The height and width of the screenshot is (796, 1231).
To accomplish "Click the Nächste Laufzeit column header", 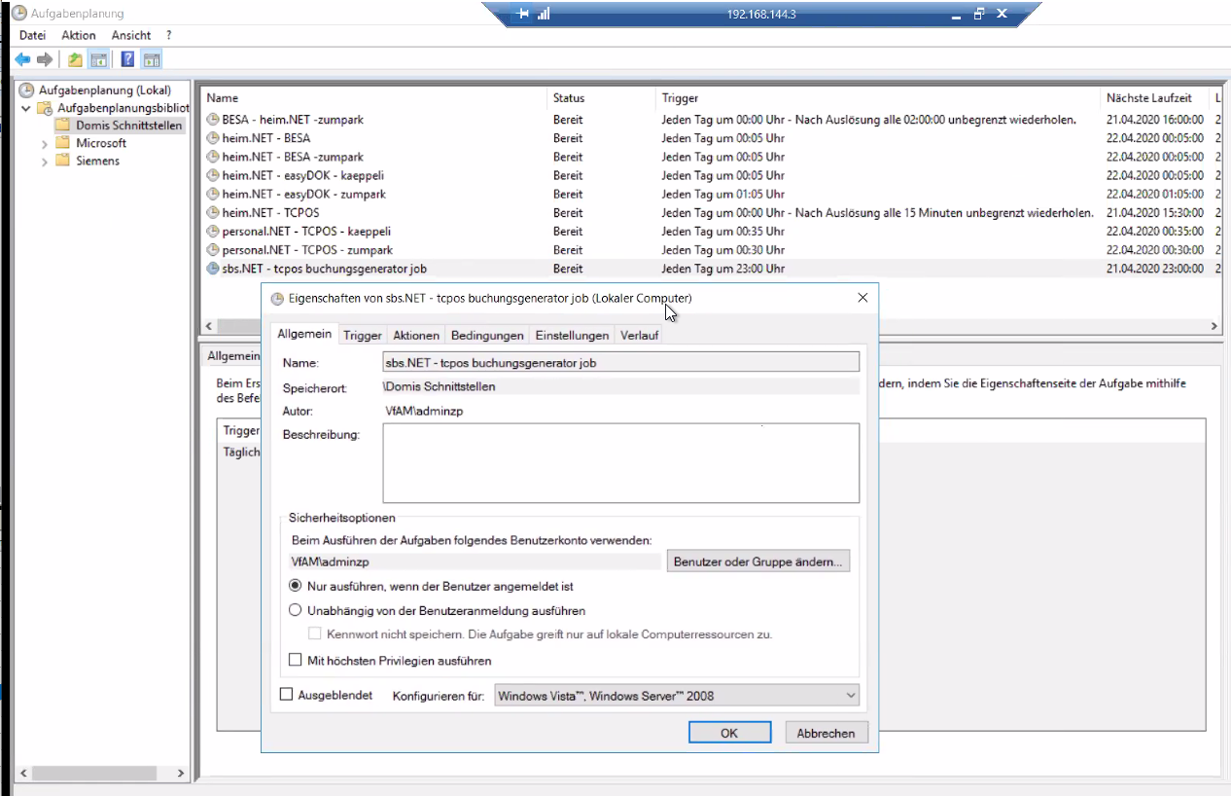I will pyautogui.click(x=1155, y=98).
